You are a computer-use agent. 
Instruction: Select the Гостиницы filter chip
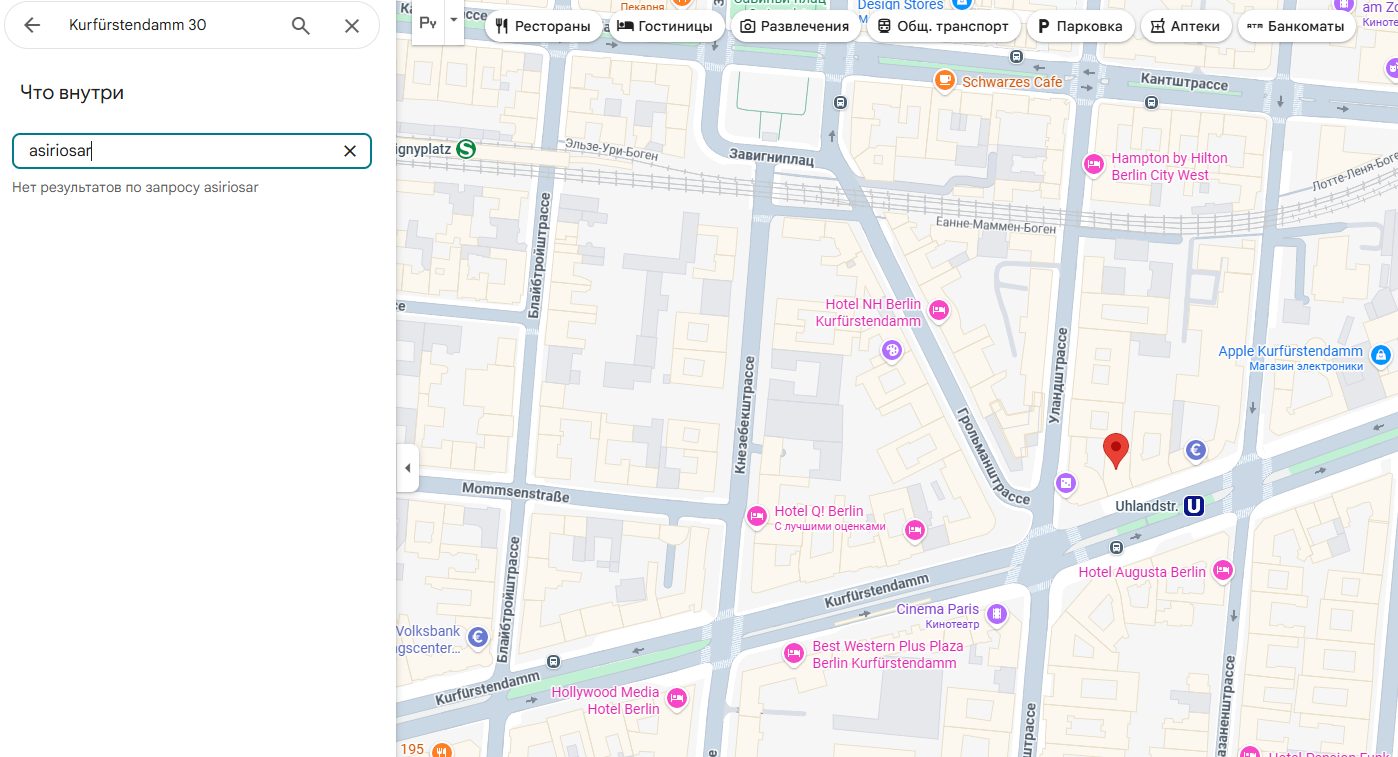click(665, 26)
